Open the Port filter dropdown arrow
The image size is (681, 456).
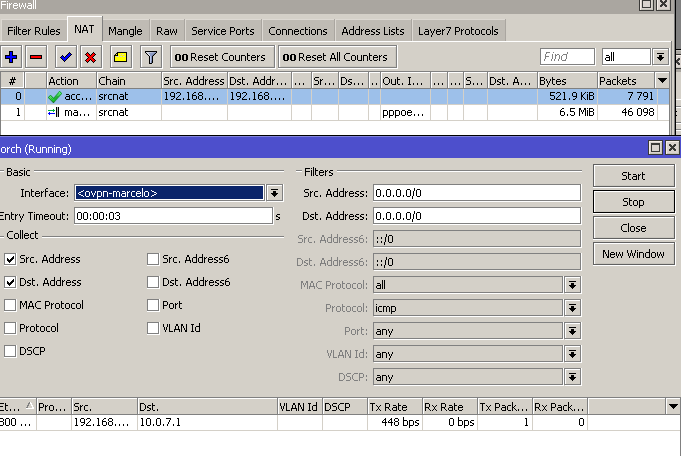coord(572,331)
